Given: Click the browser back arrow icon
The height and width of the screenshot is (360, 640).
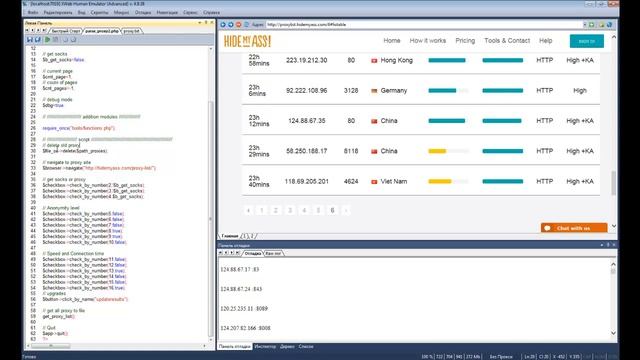Looking at the screenshot, I should 223,24.
